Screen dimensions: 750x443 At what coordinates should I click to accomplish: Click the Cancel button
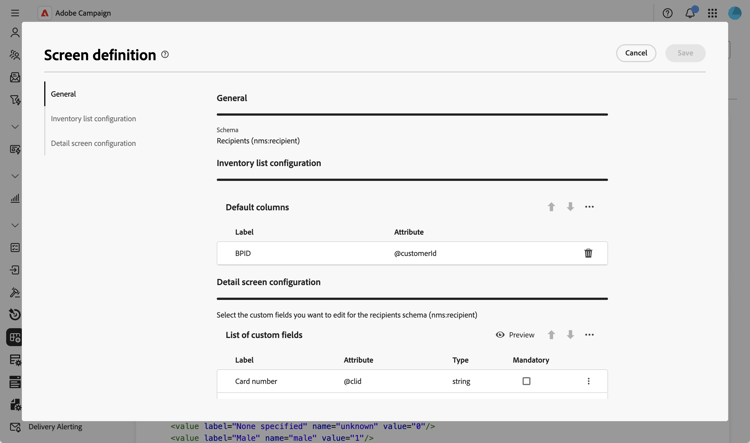(636, 53)
